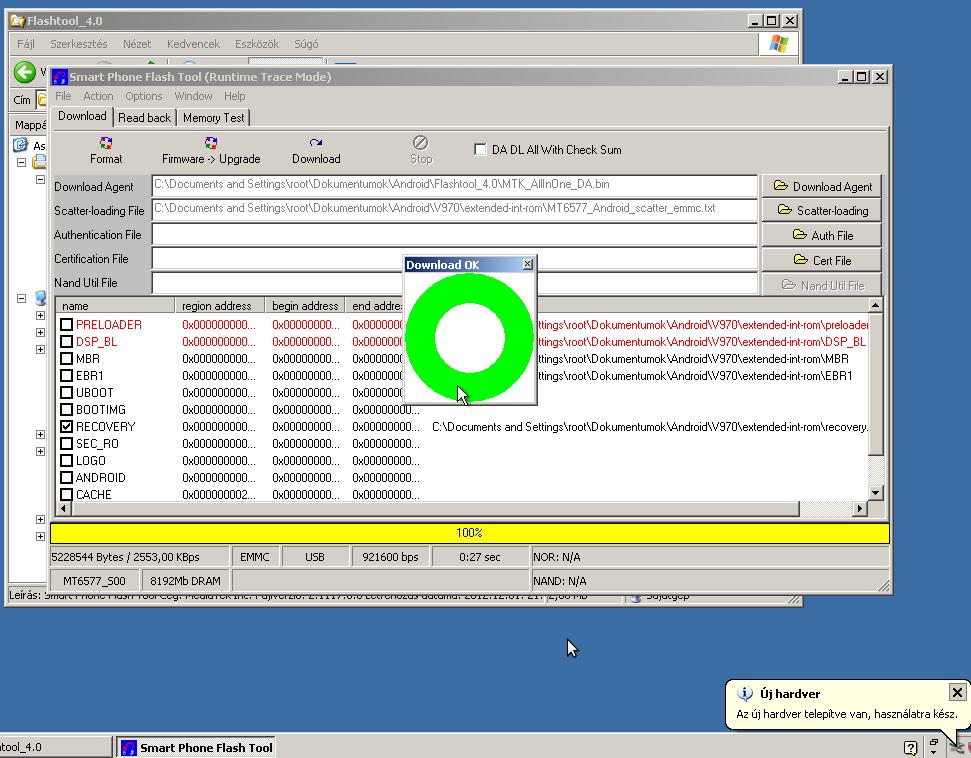Select the Download tab
Viewport: 971px width, 758px height.
(x=82, y=116)
